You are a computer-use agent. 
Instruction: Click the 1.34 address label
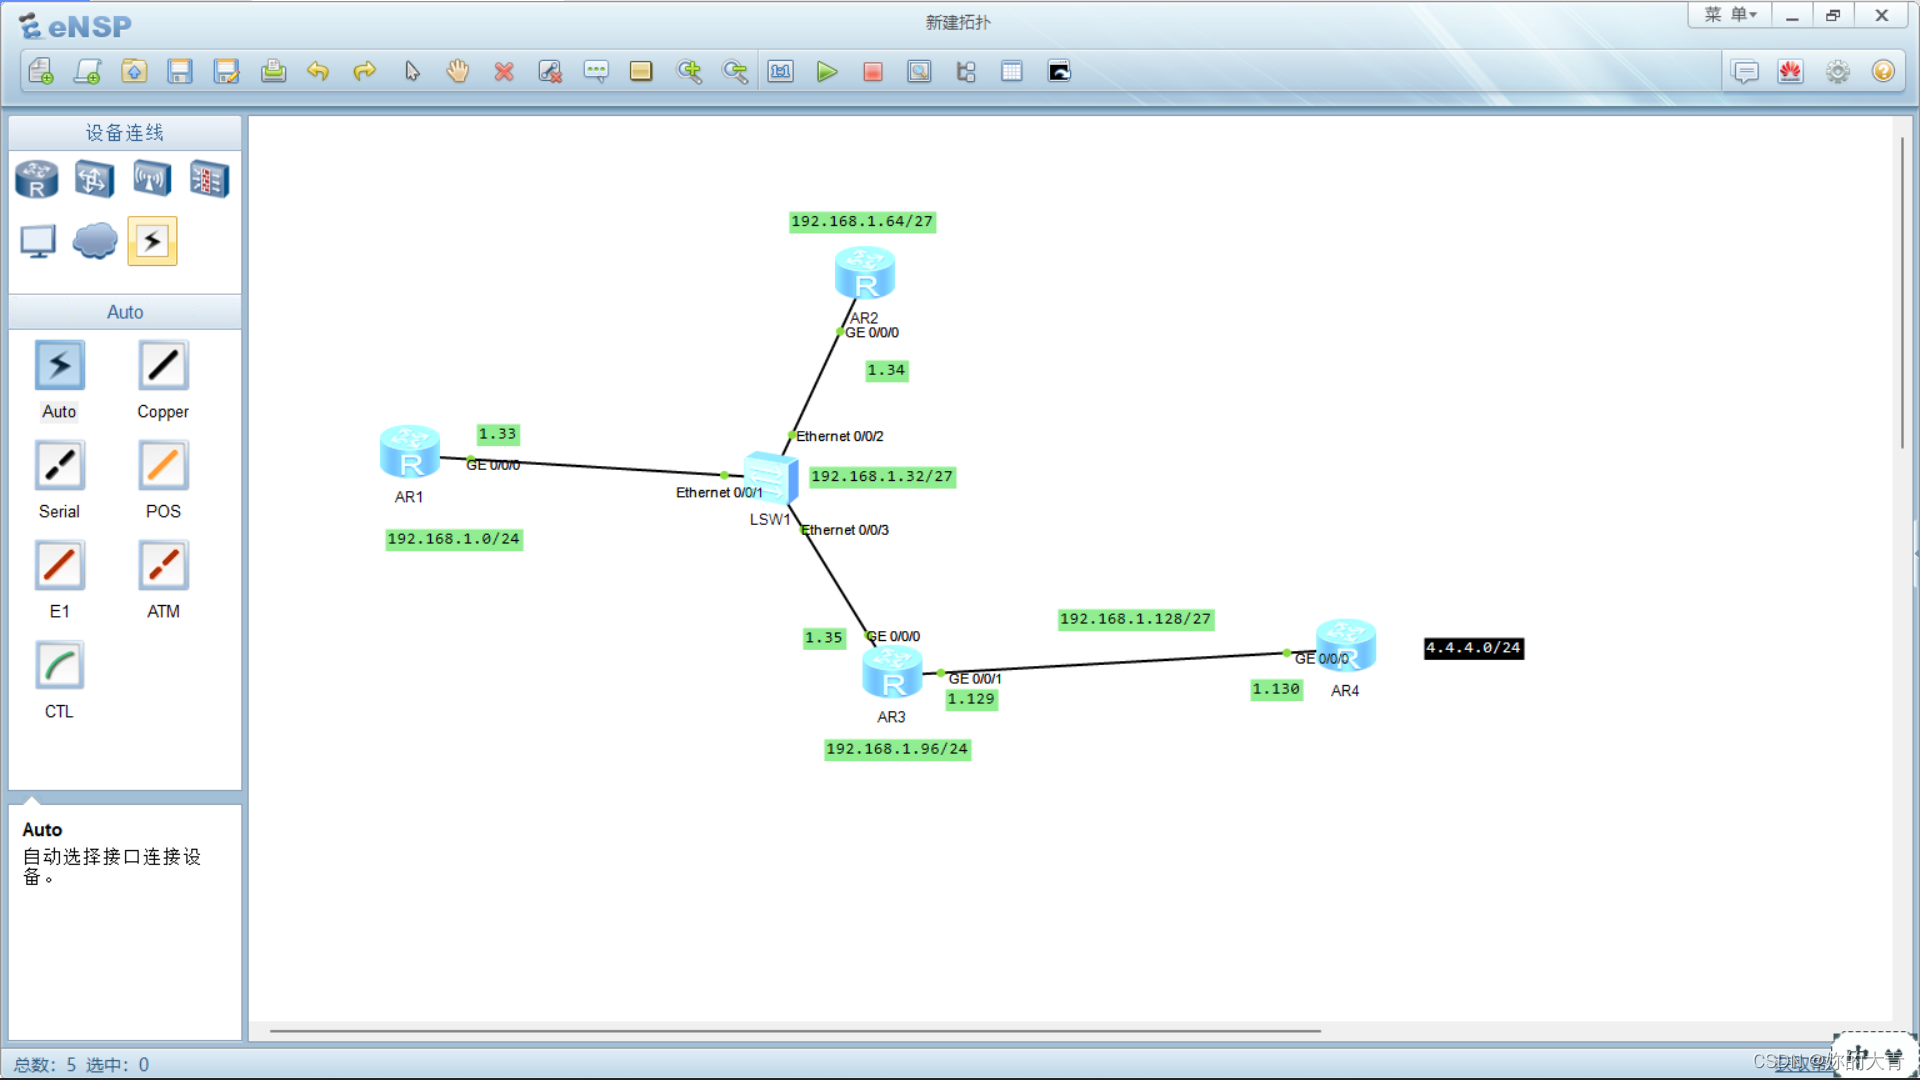click(886, 371)
